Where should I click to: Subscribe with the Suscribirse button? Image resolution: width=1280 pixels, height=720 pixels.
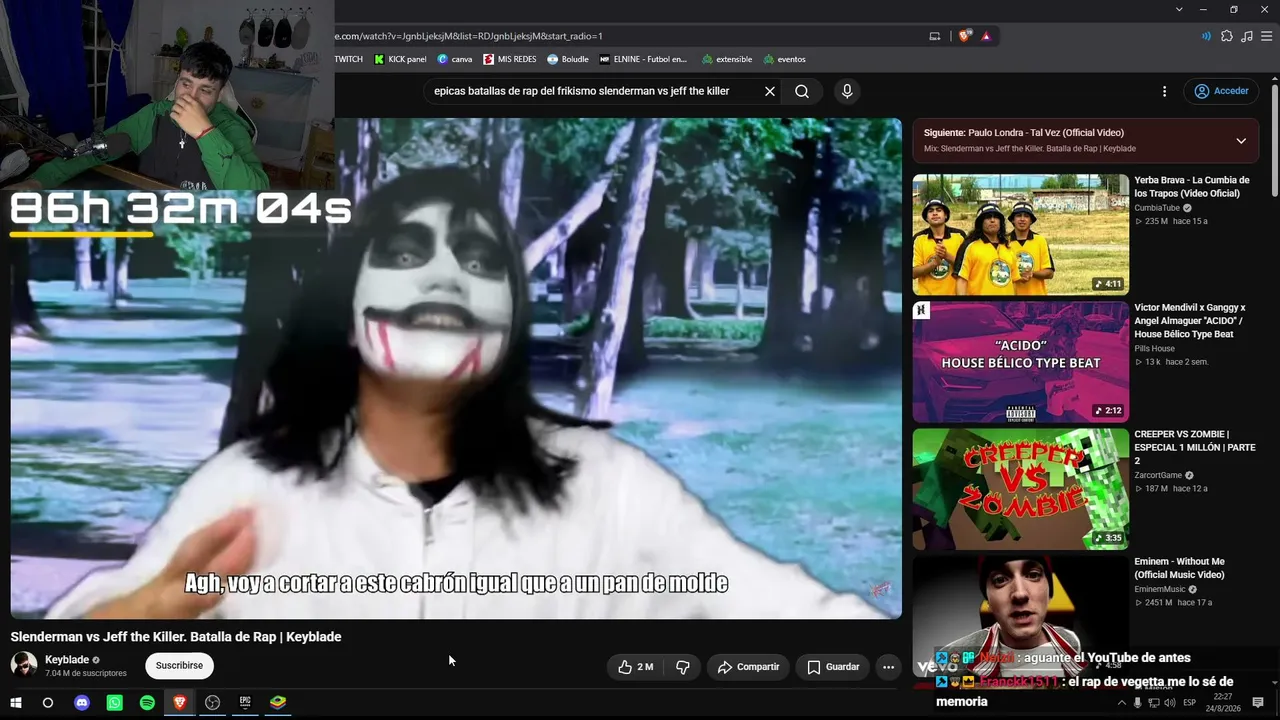pyautogui.click(x=179, y=665)
